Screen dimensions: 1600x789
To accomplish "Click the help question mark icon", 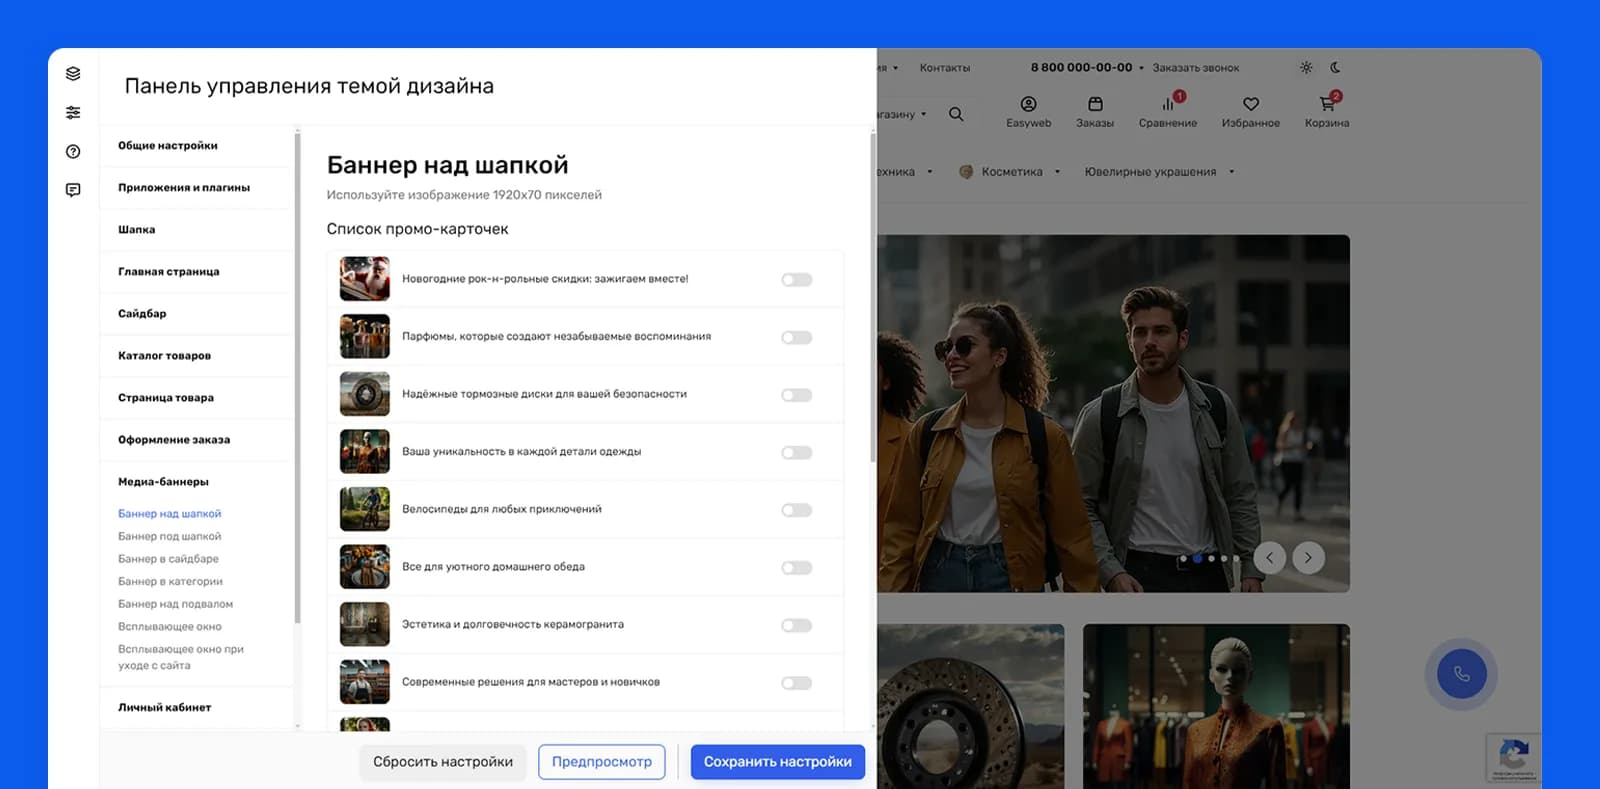I will coord(73,152).
